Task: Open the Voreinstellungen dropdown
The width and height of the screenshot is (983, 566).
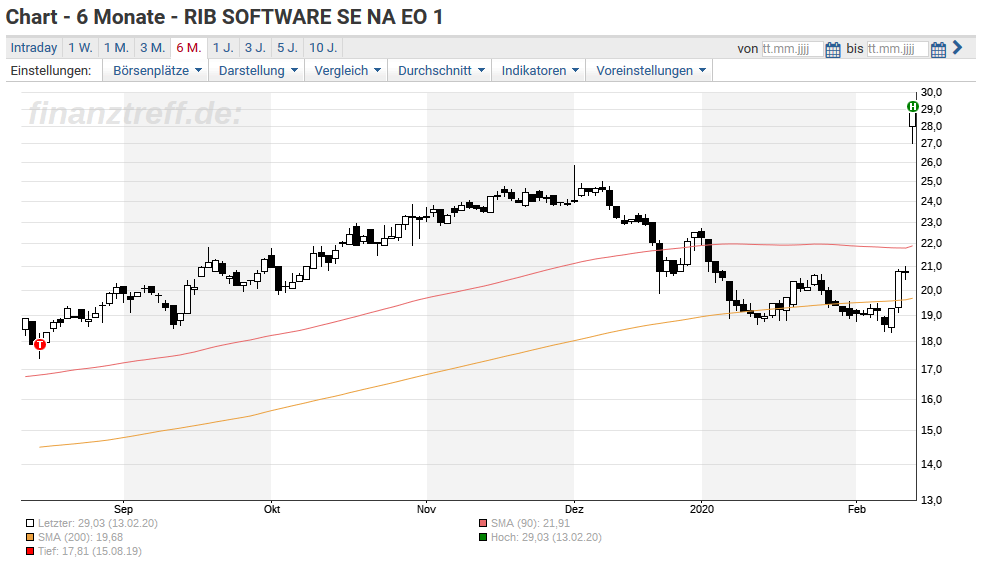Action: (x=650, y=71)
